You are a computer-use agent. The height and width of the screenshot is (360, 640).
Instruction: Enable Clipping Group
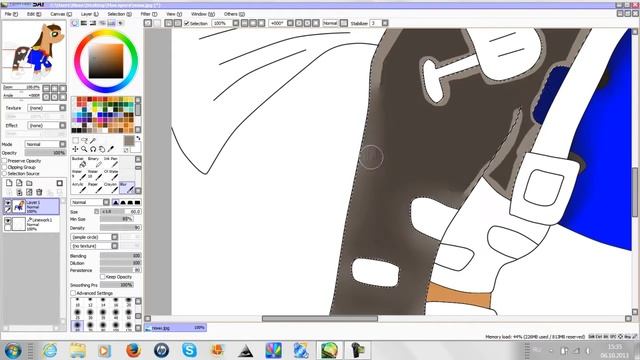(x=4, y=167)
